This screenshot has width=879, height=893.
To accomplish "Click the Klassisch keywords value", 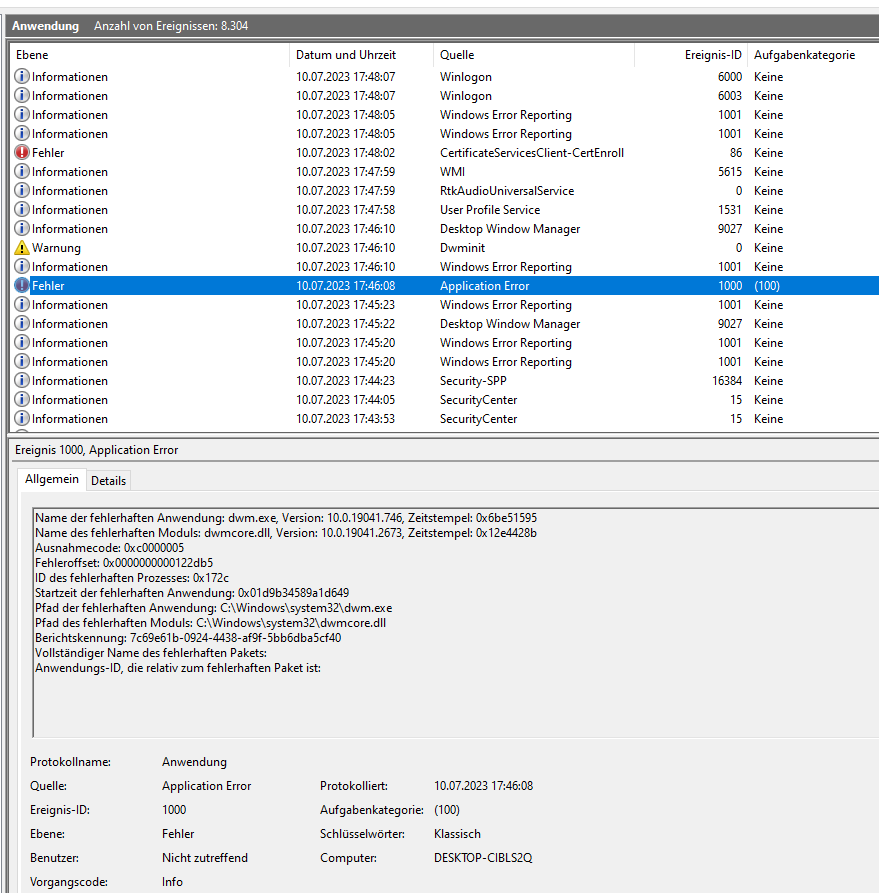I will (457, 834).
